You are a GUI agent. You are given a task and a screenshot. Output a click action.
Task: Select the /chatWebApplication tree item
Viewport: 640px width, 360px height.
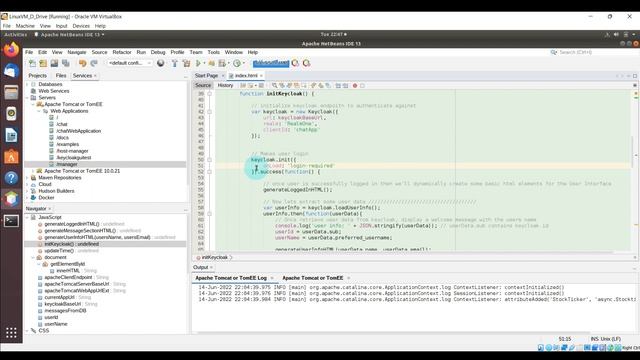78,131
